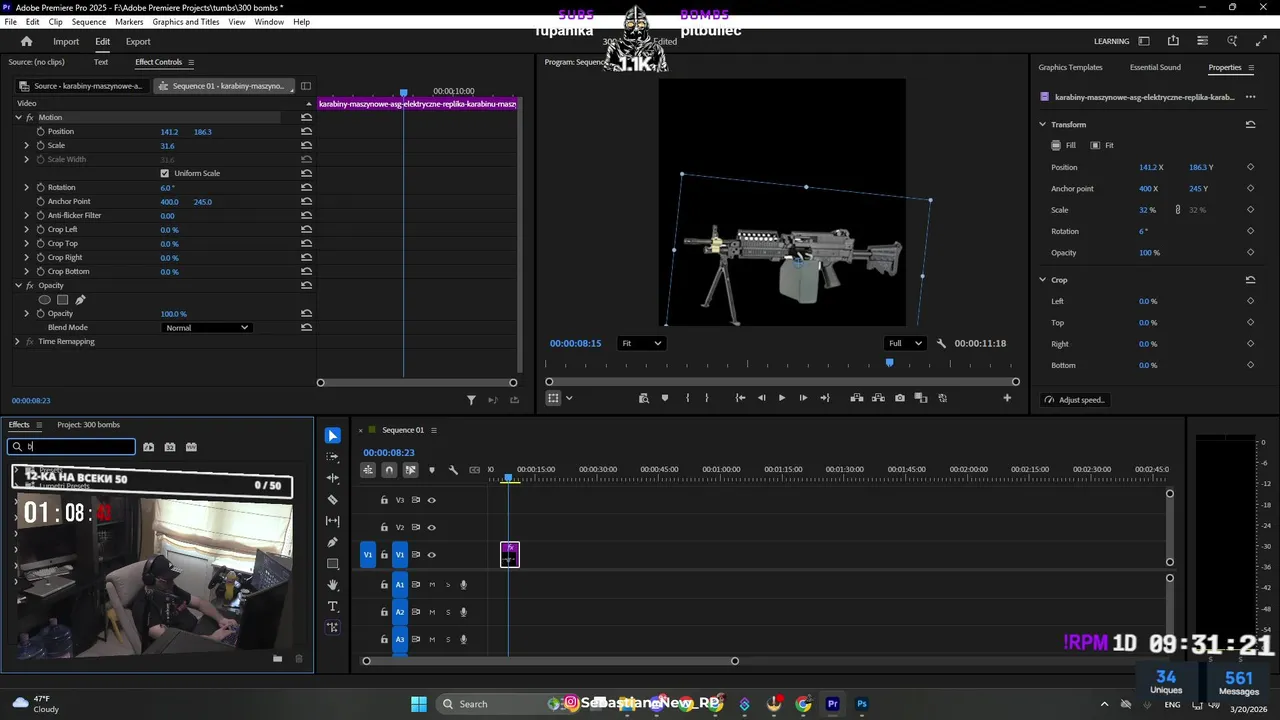Select the Hand tool in the tools panel
Screen dimensions: 1280x720
(333, 585)
